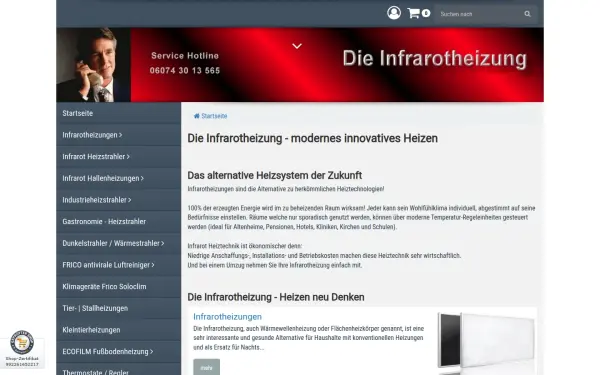600x375 pixels.
Task: Click the 'mehr' button
Action: pyautogui.click(x=206, y=367)
